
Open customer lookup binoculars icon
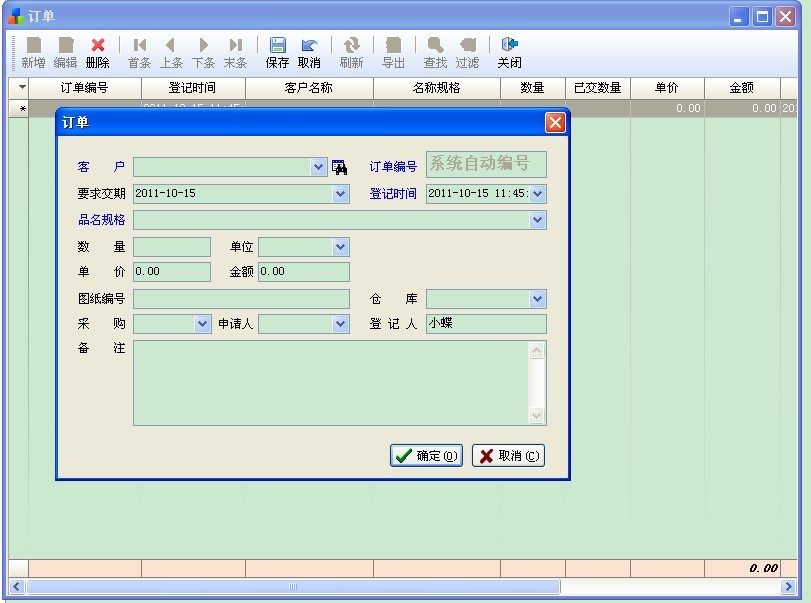click(x=340, y=167)
